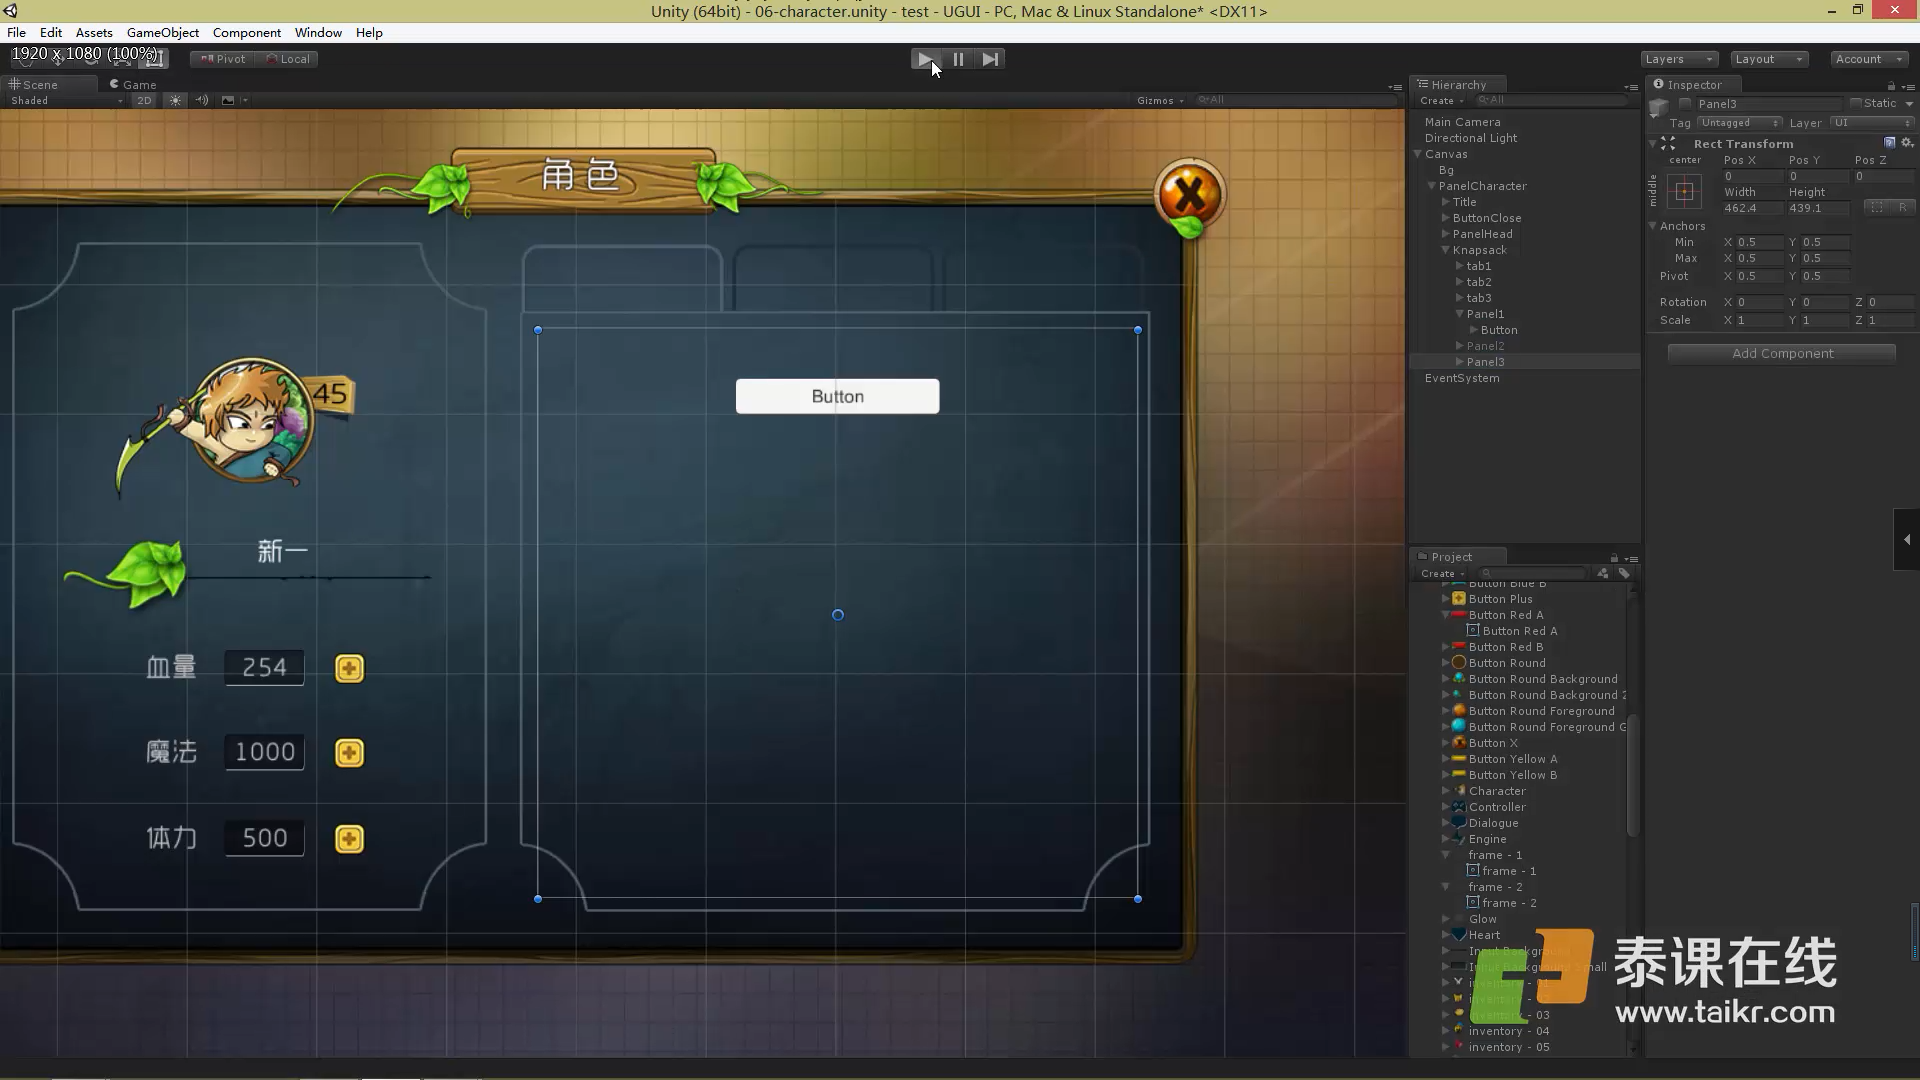
Task: Toggle Scene lighting sun icon
Action: tap(175, 100)
